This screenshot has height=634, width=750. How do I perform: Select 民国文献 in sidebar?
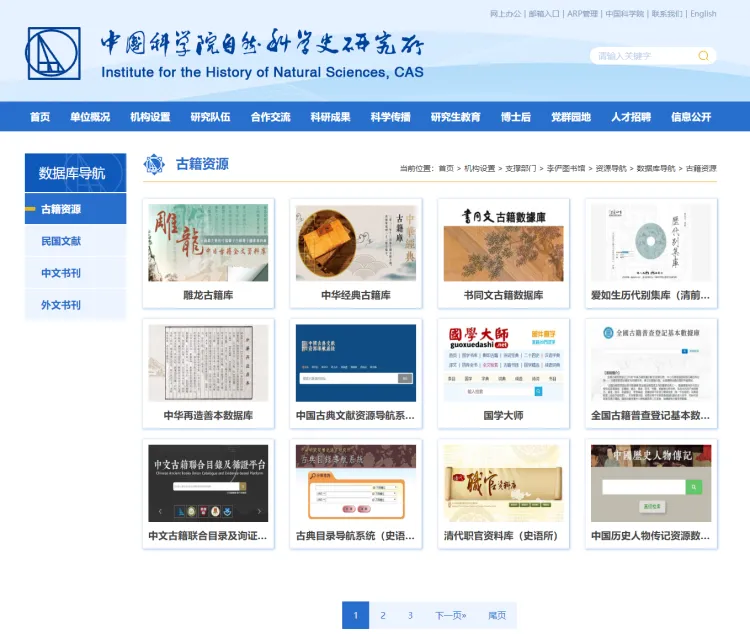(x=76, y=241)
